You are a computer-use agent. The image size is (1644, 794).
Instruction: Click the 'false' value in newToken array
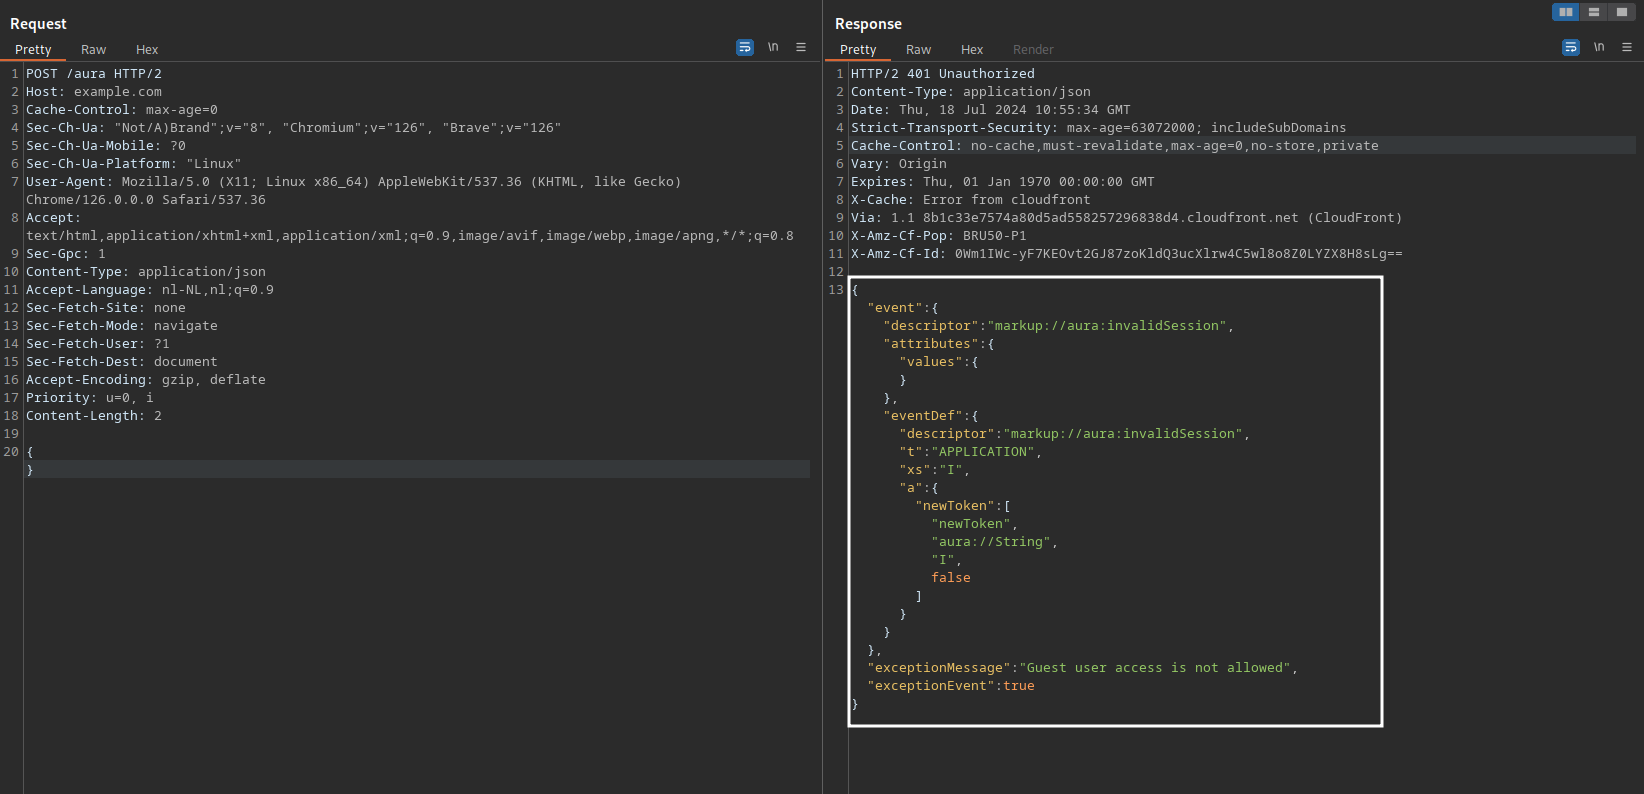(951, 578)
